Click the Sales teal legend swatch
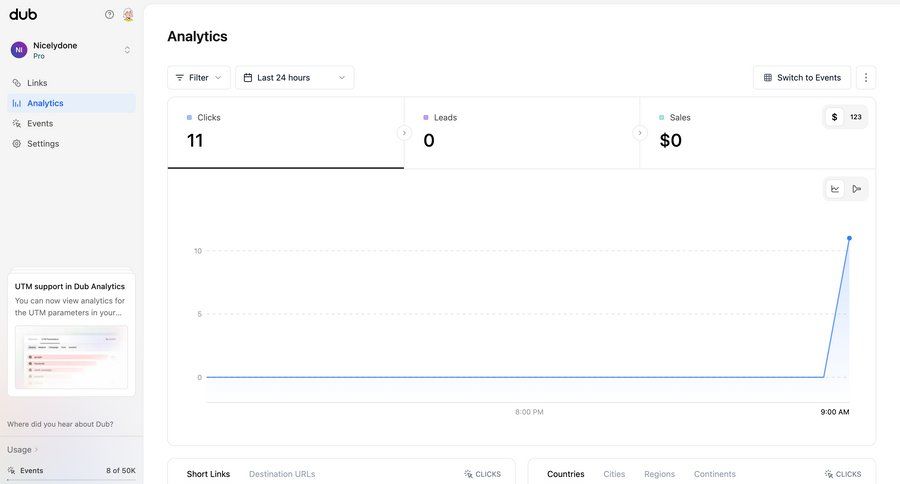The width and height of the screenshot is (900, 484). (x=662, y=117)
